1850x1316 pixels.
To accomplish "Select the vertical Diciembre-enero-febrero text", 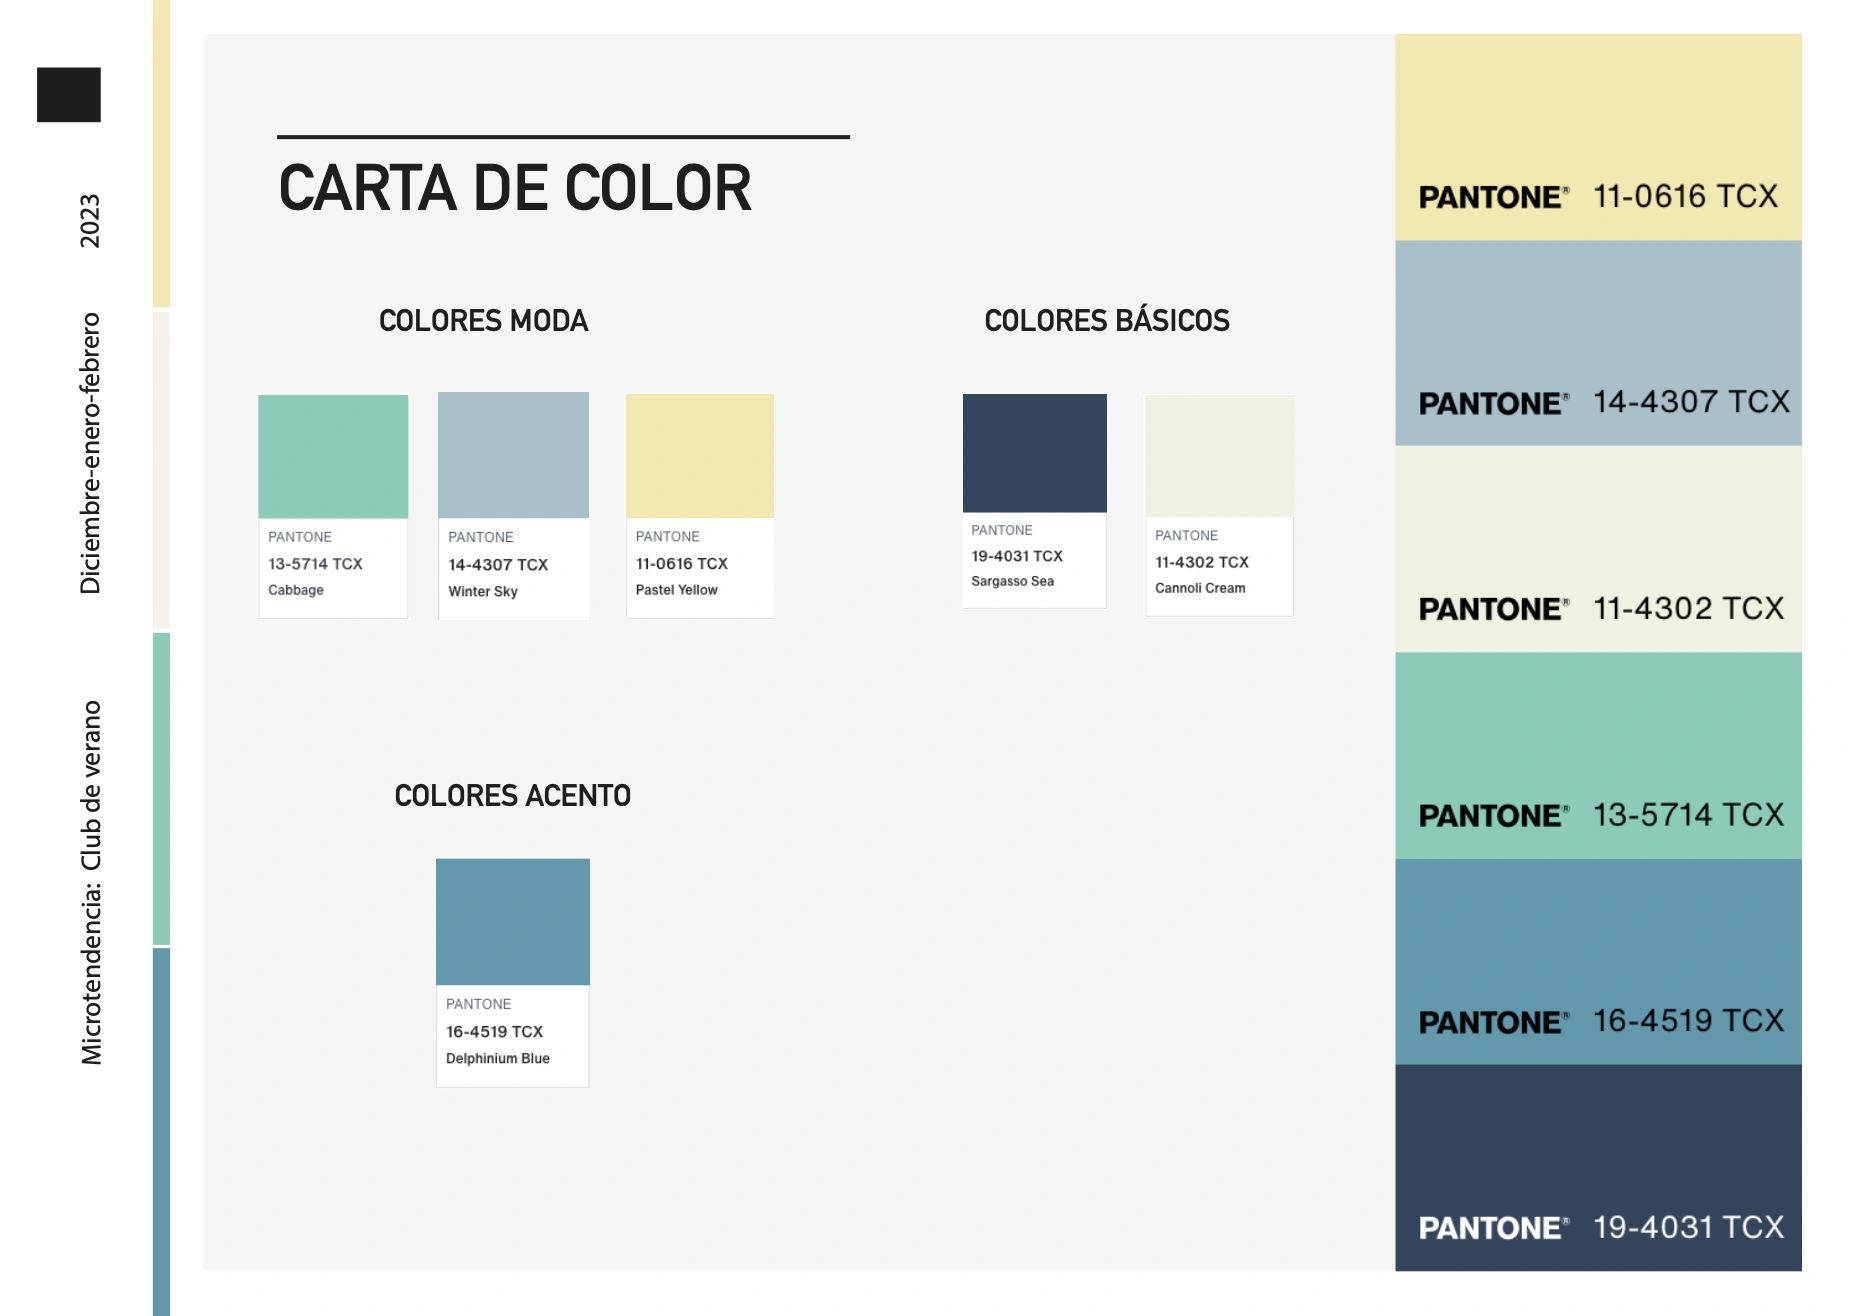I will [x=90, y=453].
